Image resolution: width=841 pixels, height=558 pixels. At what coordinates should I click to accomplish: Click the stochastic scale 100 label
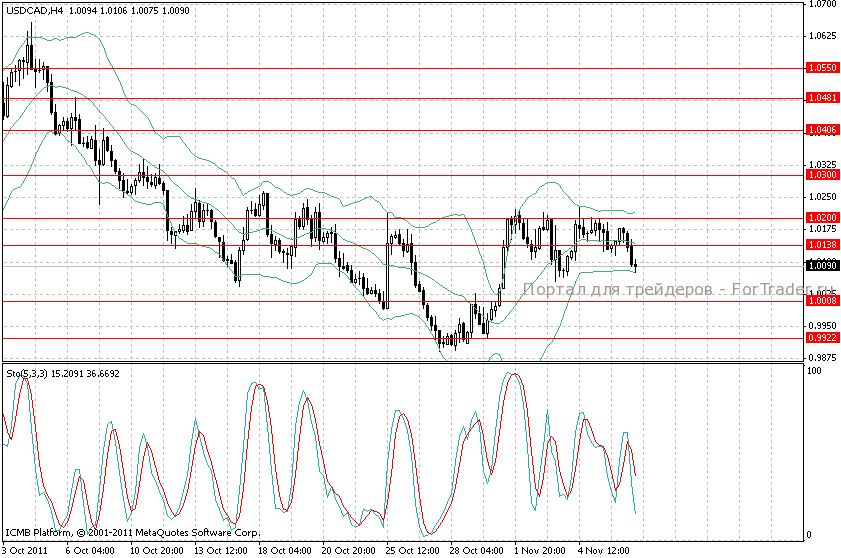point(813,371)
